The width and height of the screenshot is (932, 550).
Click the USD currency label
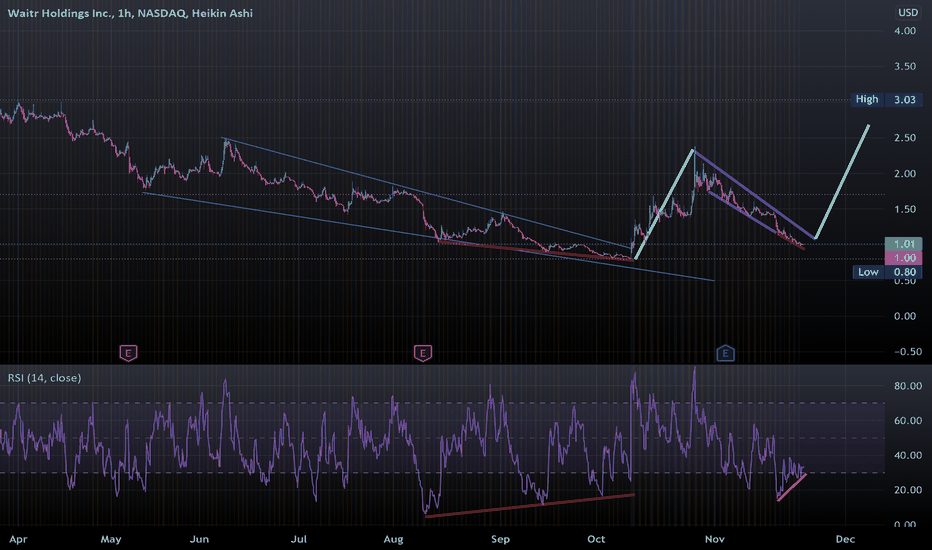[908, 12]
